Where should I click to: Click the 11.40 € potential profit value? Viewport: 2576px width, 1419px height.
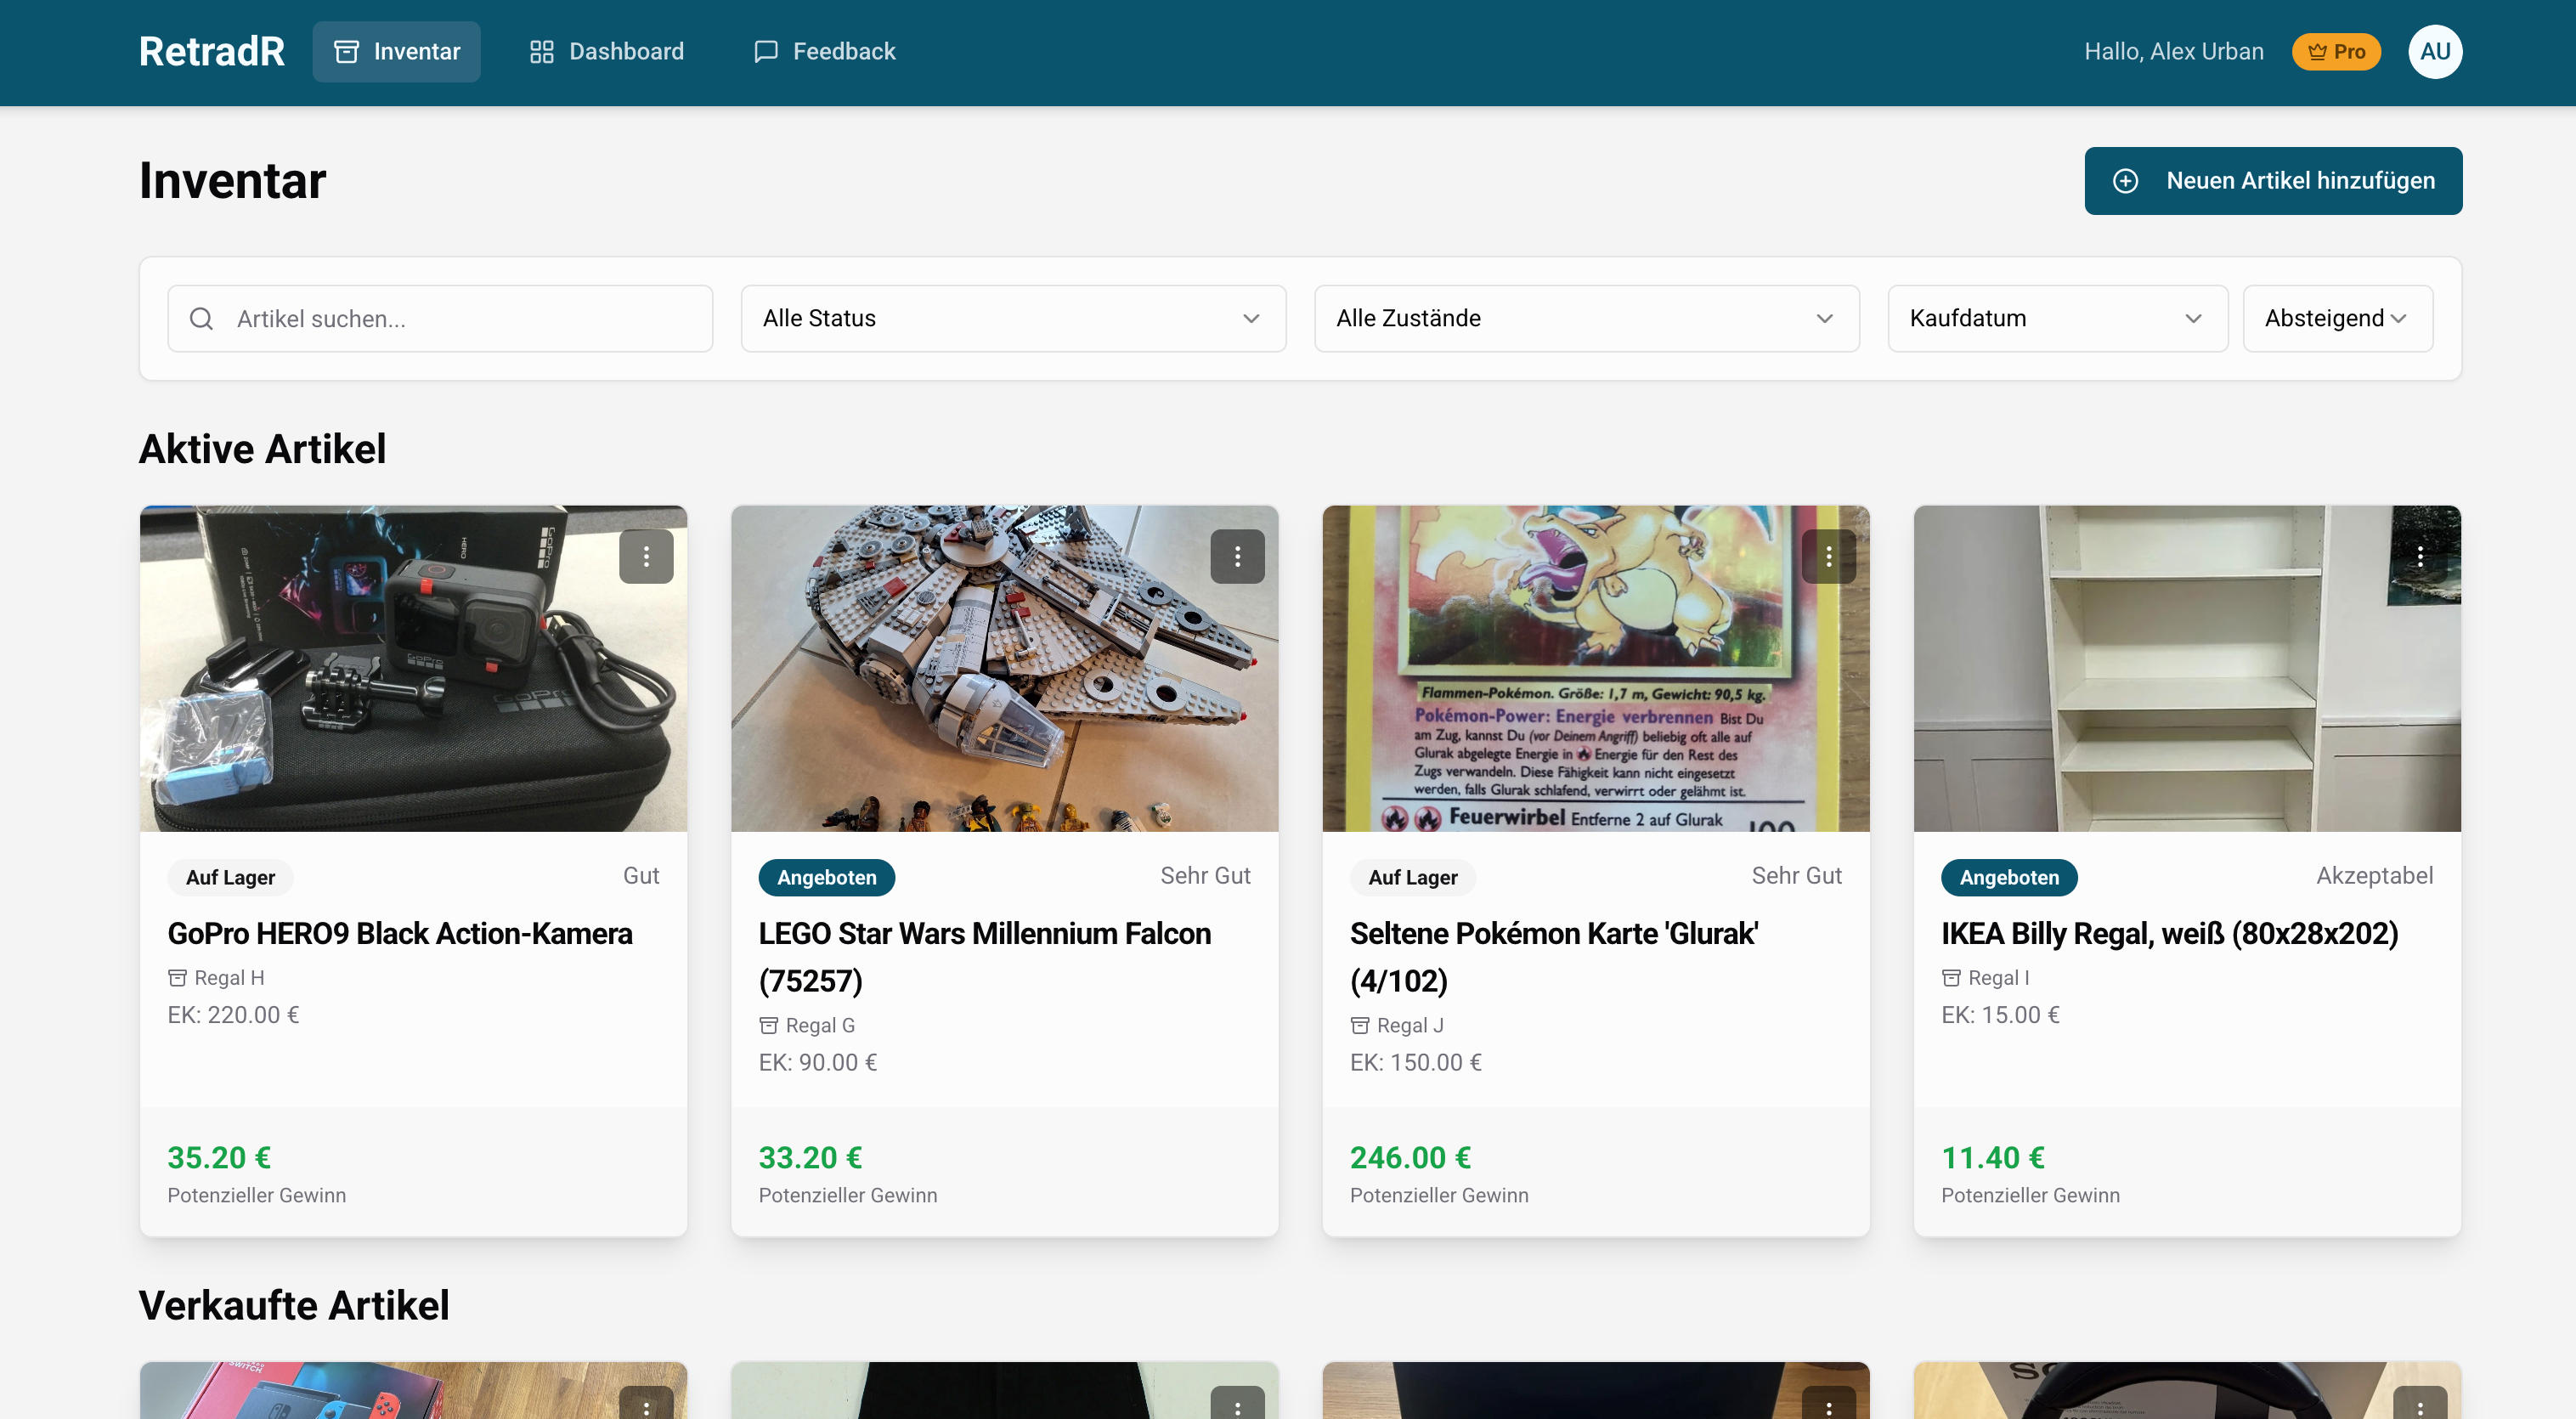[1992, 1157]
